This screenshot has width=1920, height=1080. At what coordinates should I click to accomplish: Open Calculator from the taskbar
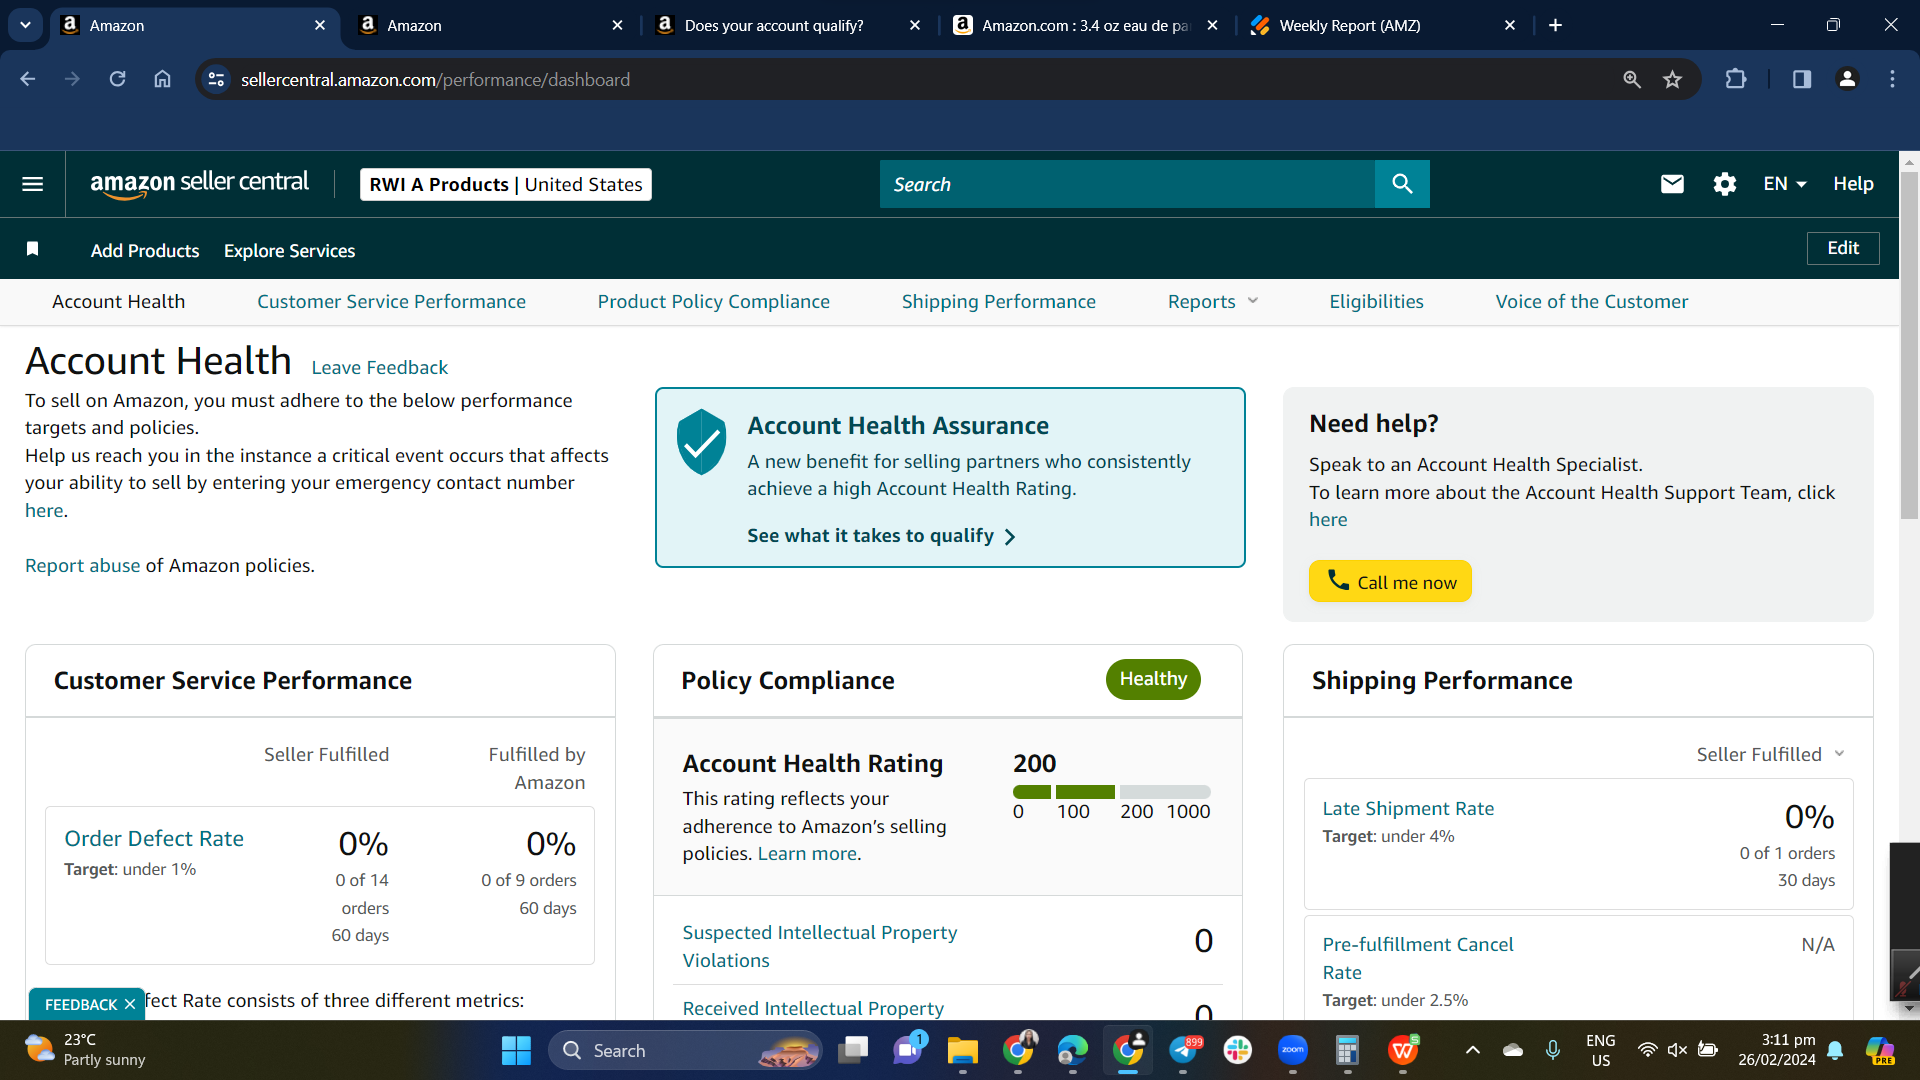pyautogui.click(x=1347, y=1050)
